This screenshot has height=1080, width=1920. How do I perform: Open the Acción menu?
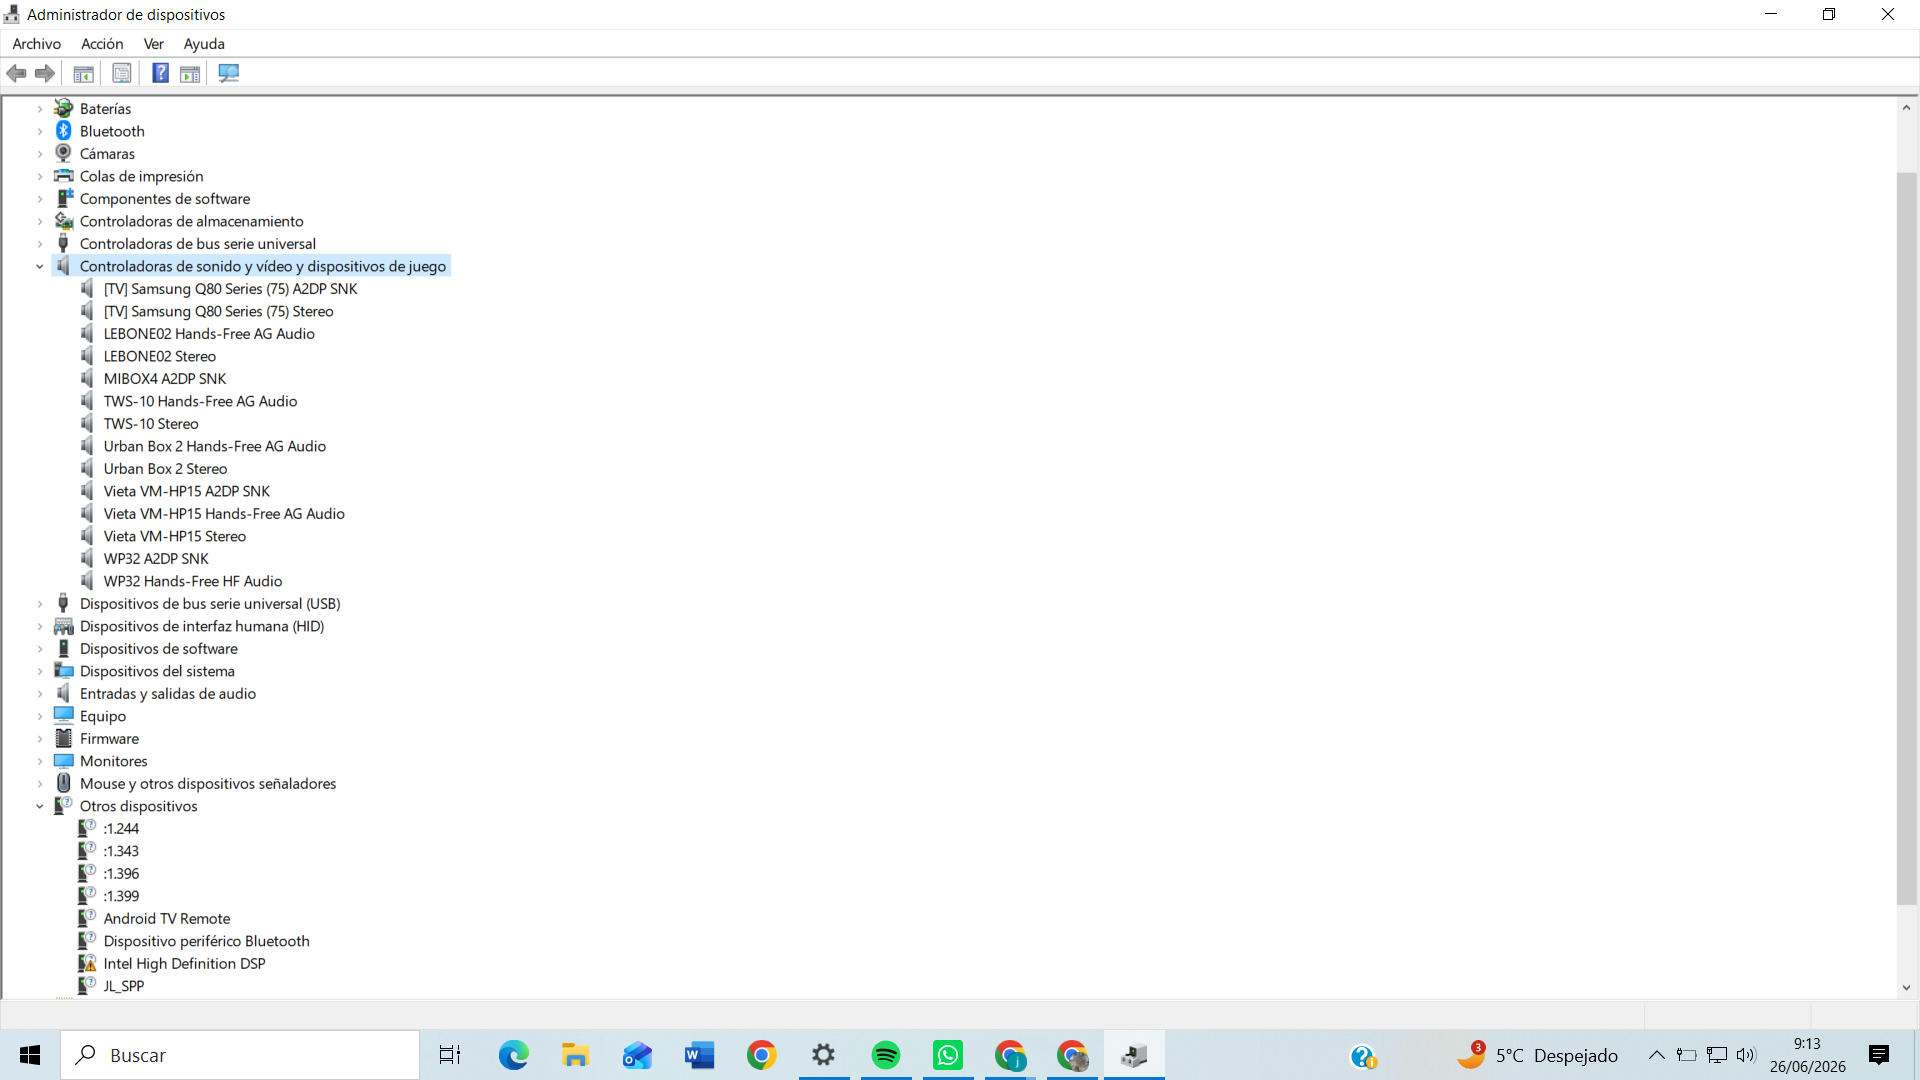pyautogui.click(x=102, y=43)
